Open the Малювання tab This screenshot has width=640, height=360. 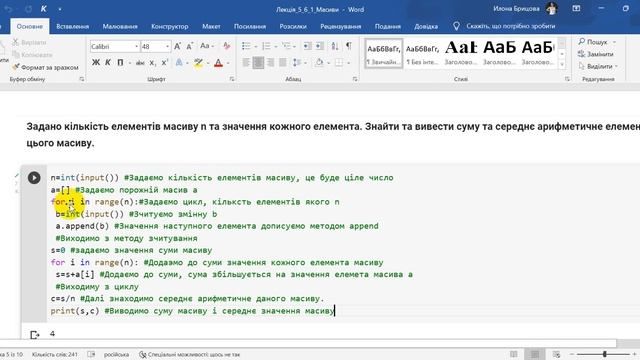120,26
